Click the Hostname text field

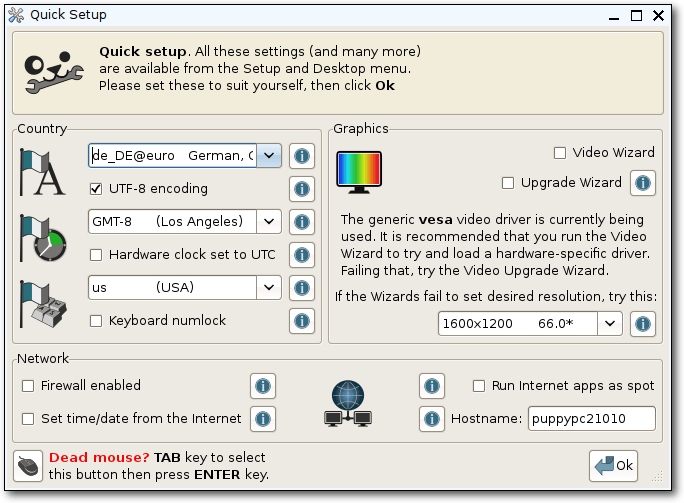pyautogui.click(x=592, y=419)
